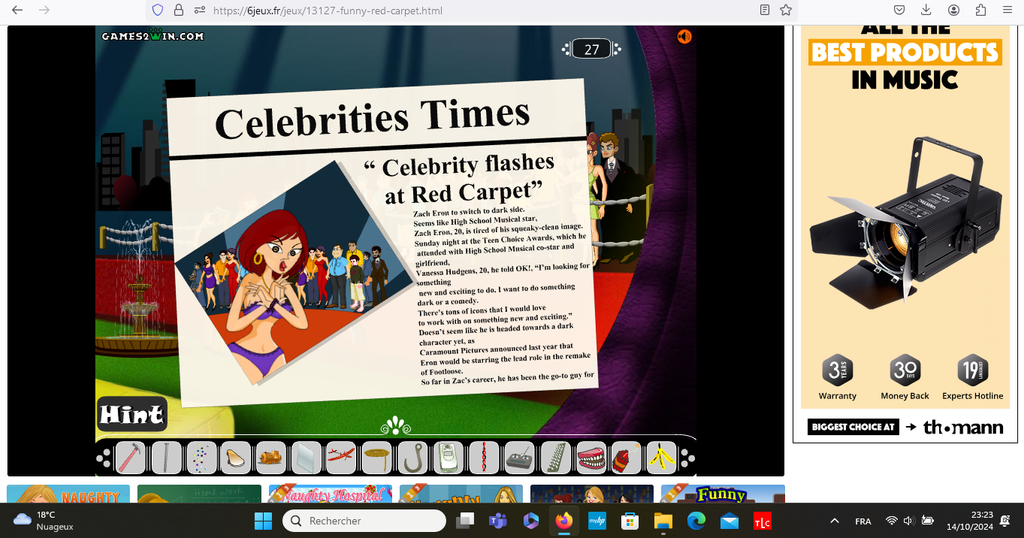Expand hidden system tray icons chevron

(x=834, y=521)
